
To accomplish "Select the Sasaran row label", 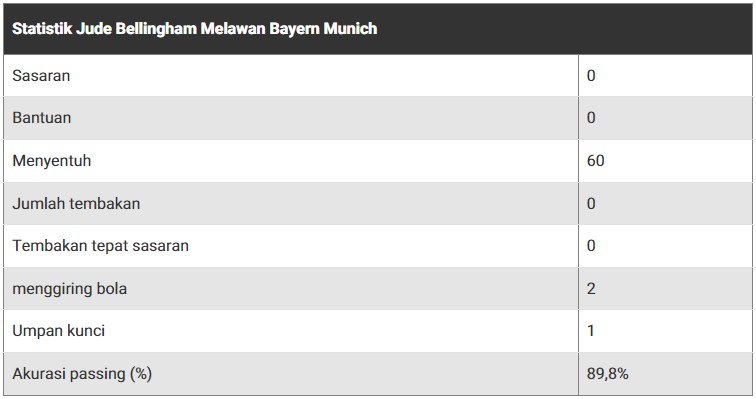I will pyautogui.click(x=41, y=76).
